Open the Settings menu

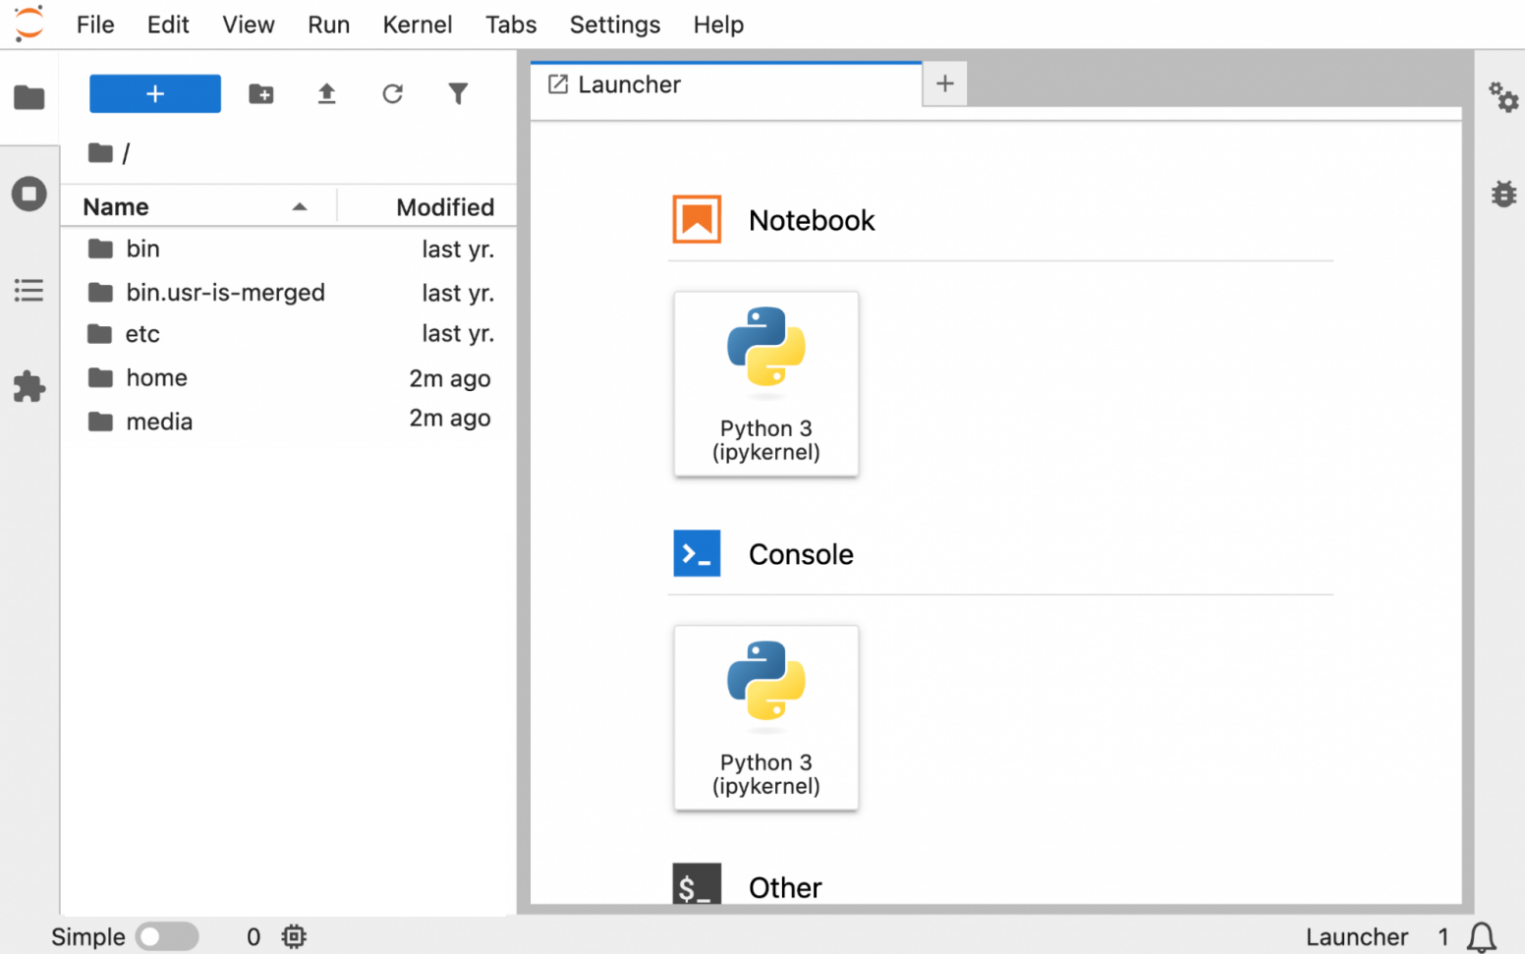point(614,25)
